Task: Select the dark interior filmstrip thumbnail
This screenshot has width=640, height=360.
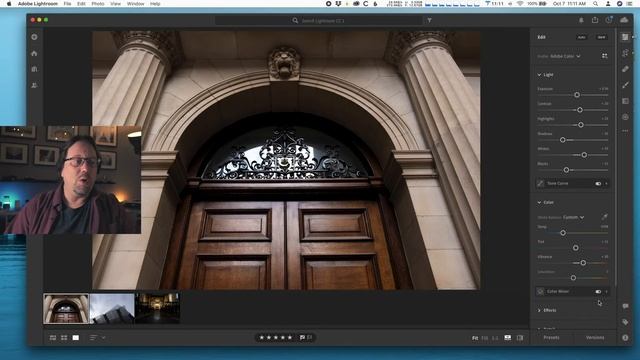Action: pos(158,308)
